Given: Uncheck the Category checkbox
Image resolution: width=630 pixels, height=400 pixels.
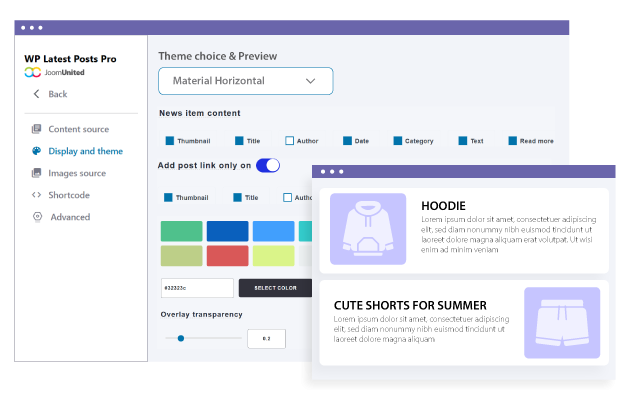Looking at the screenshot, I should 398,141.
